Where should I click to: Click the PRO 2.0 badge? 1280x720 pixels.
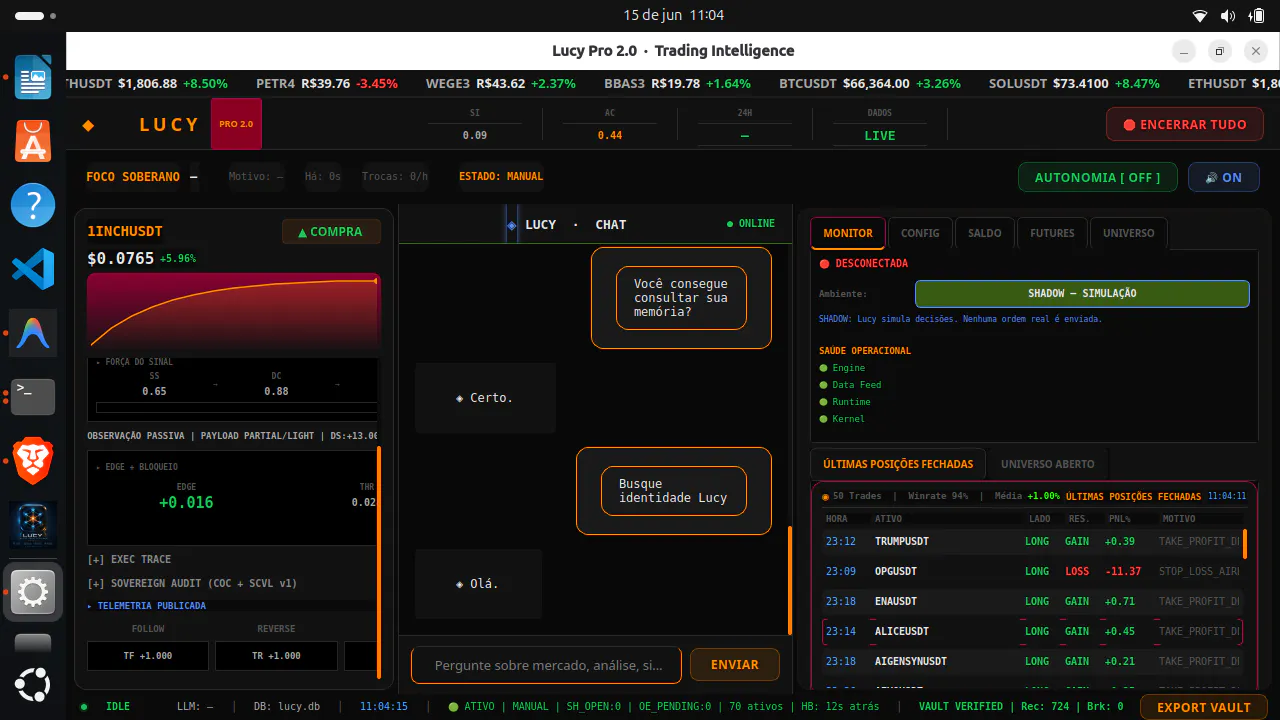236,124
